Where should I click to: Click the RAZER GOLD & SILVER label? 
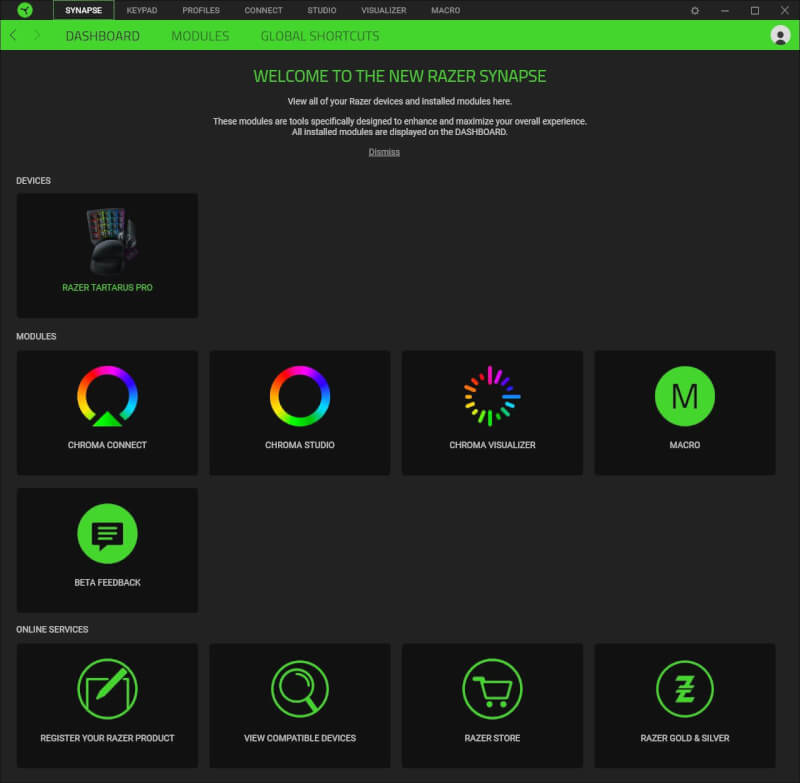click(x=685, y=738)
